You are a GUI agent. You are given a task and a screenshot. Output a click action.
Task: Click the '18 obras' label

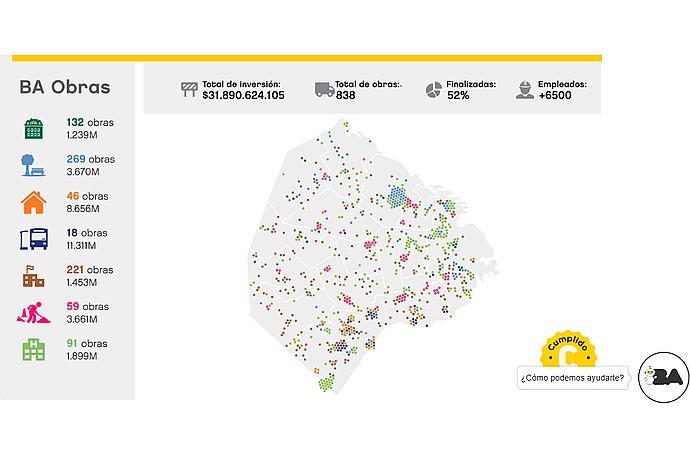coord(87,233)
